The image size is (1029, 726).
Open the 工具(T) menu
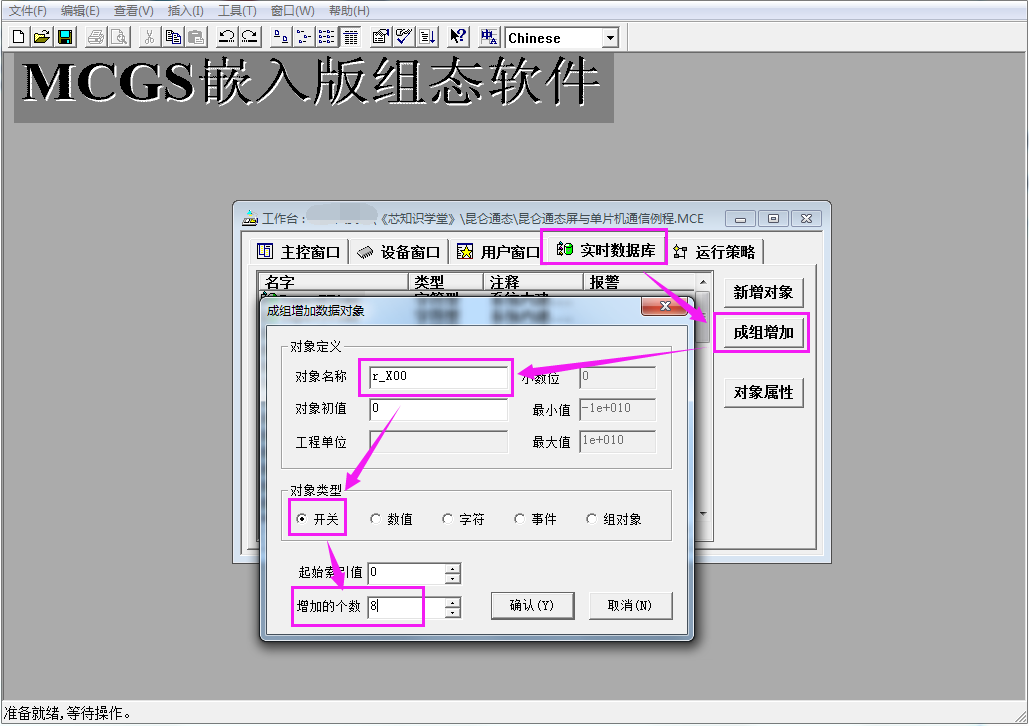[237, 11]
